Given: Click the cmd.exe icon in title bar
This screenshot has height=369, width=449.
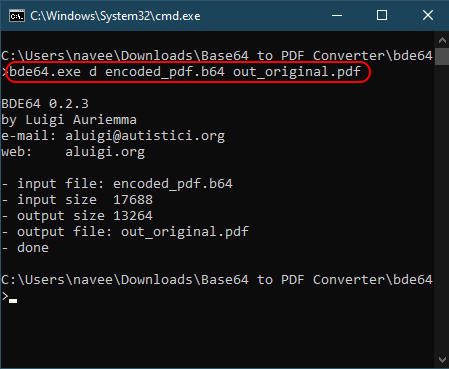Looking at the screenshot, I should point(17,16).
